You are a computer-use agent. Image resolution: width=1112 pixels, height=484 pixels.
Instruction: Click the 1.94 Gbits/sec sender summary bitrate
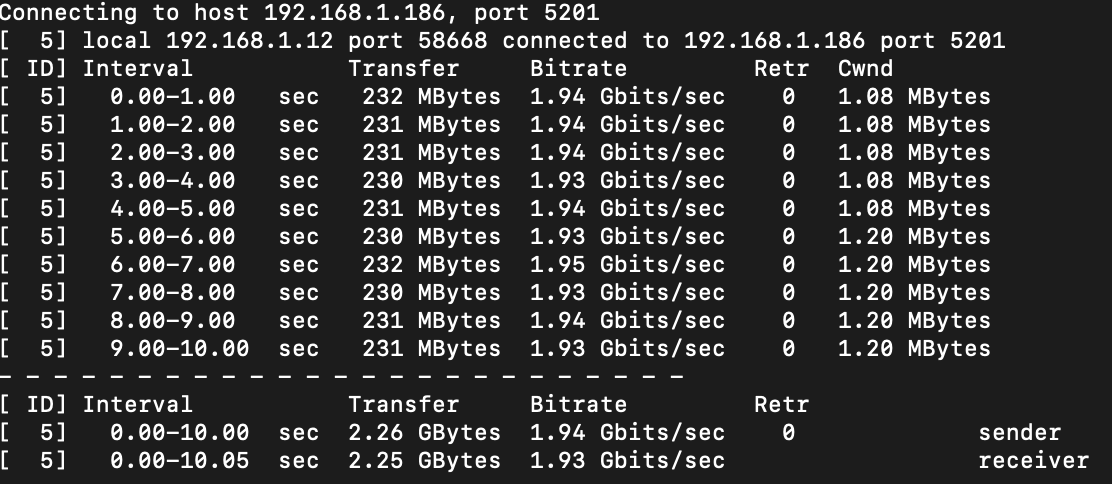pos(628,432)
